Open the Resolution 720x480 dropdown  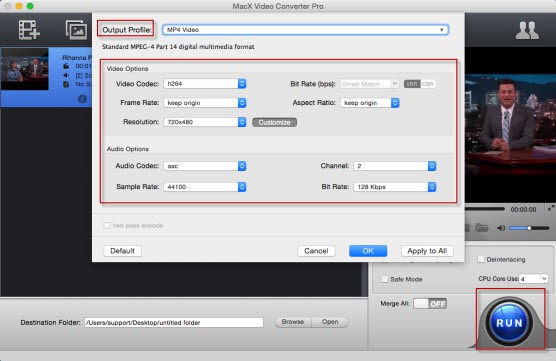coord(205,122)
